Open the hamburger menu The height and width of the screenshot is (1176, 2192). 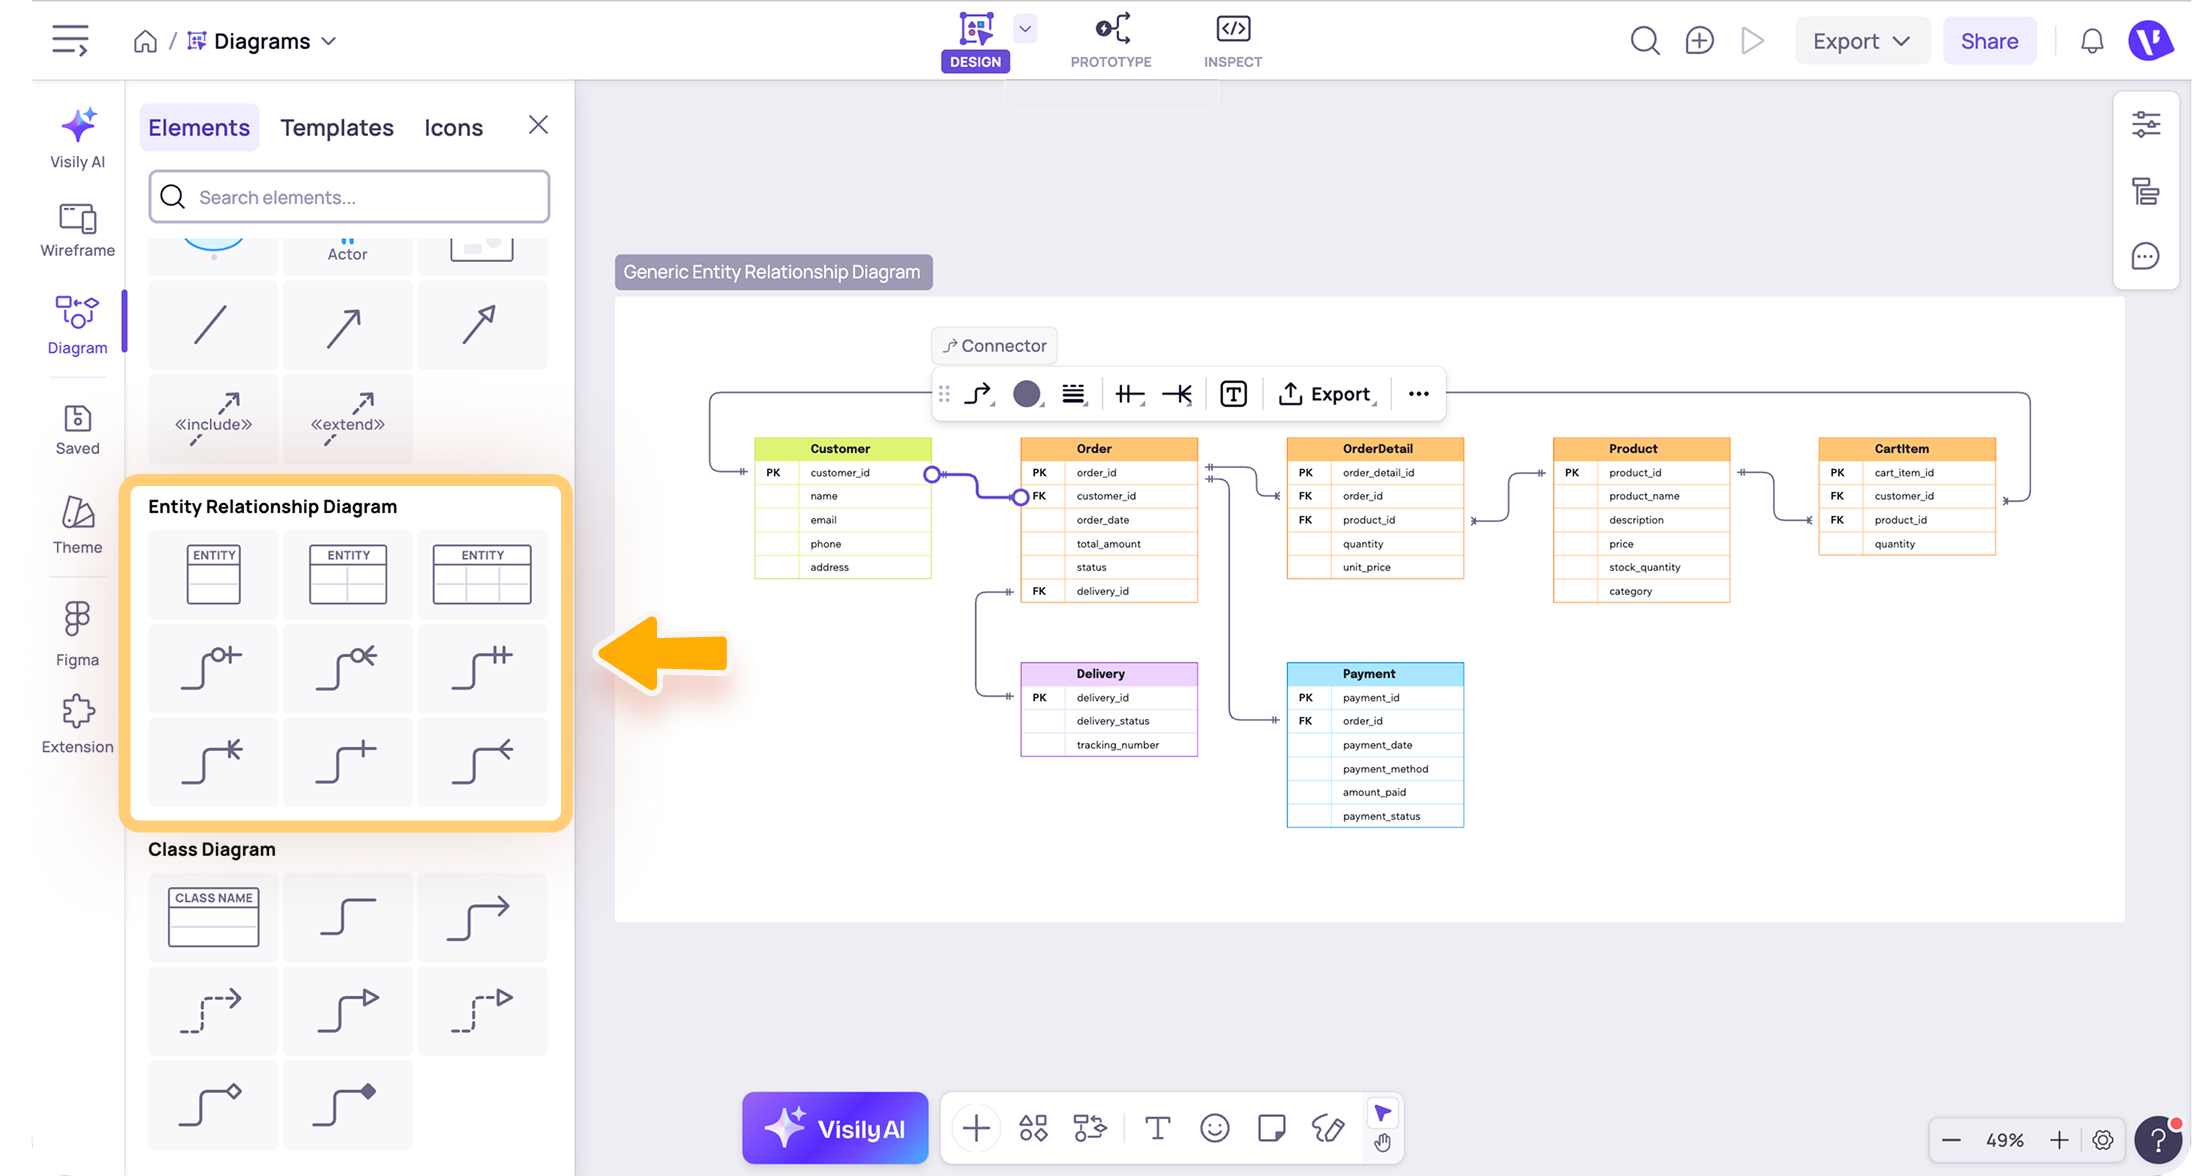(70, 40)
